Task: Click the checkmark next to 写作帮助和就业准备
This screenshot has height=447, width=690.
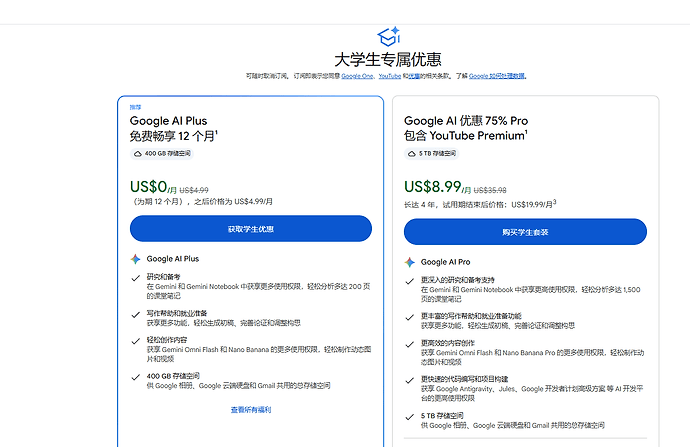Action: tap(136, 314)
